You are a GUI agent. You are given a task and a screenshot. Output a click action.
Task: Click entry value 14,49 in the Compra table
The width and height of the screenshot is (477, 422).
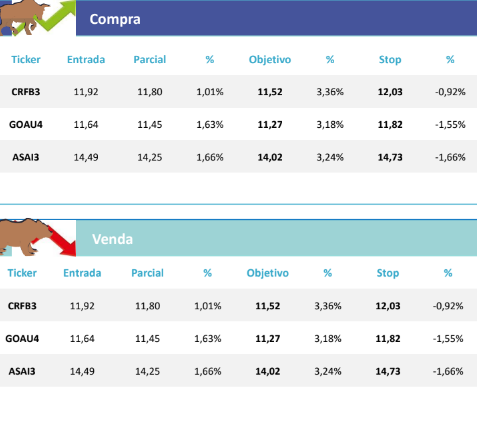click(86, 157)
